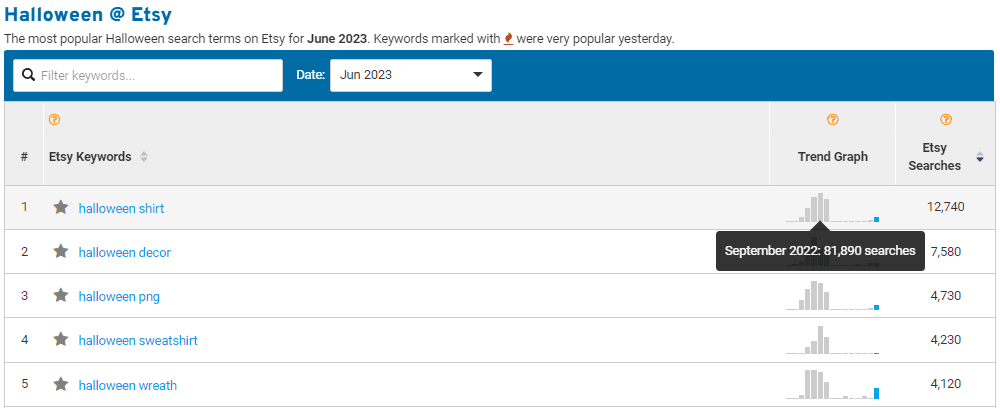Open the halloween shirt keyword link
1000x408 pixels.
[121, 209]
